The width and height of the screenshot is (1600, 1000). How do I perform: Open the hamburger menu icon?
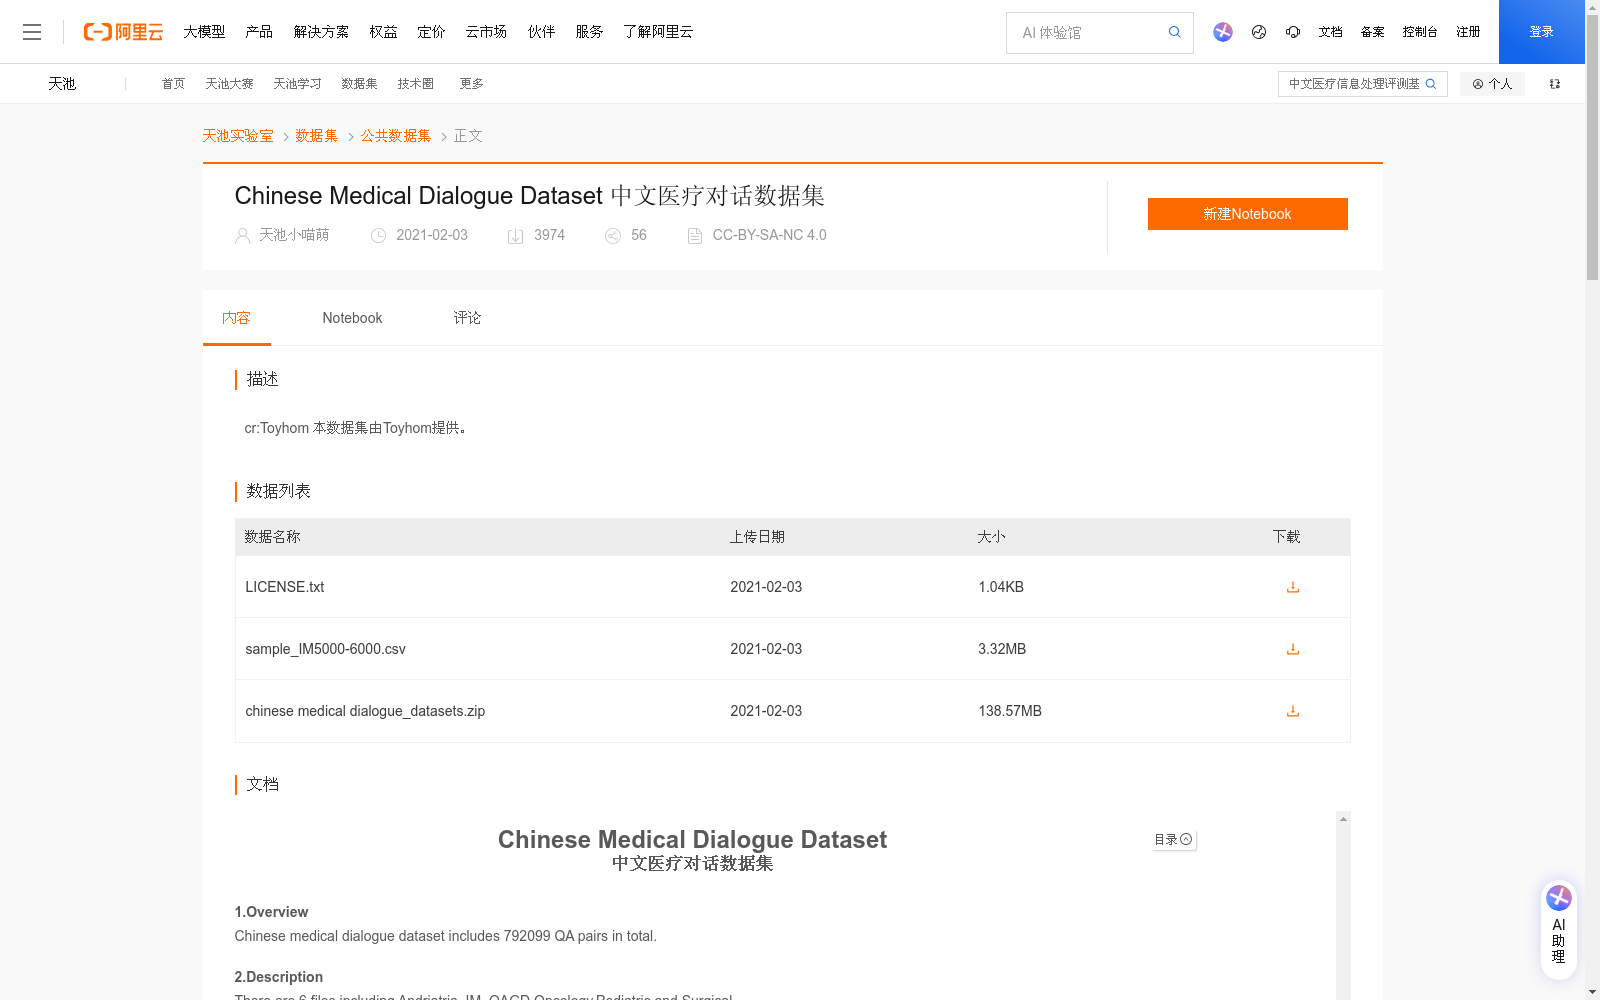[x=32, y=32]
